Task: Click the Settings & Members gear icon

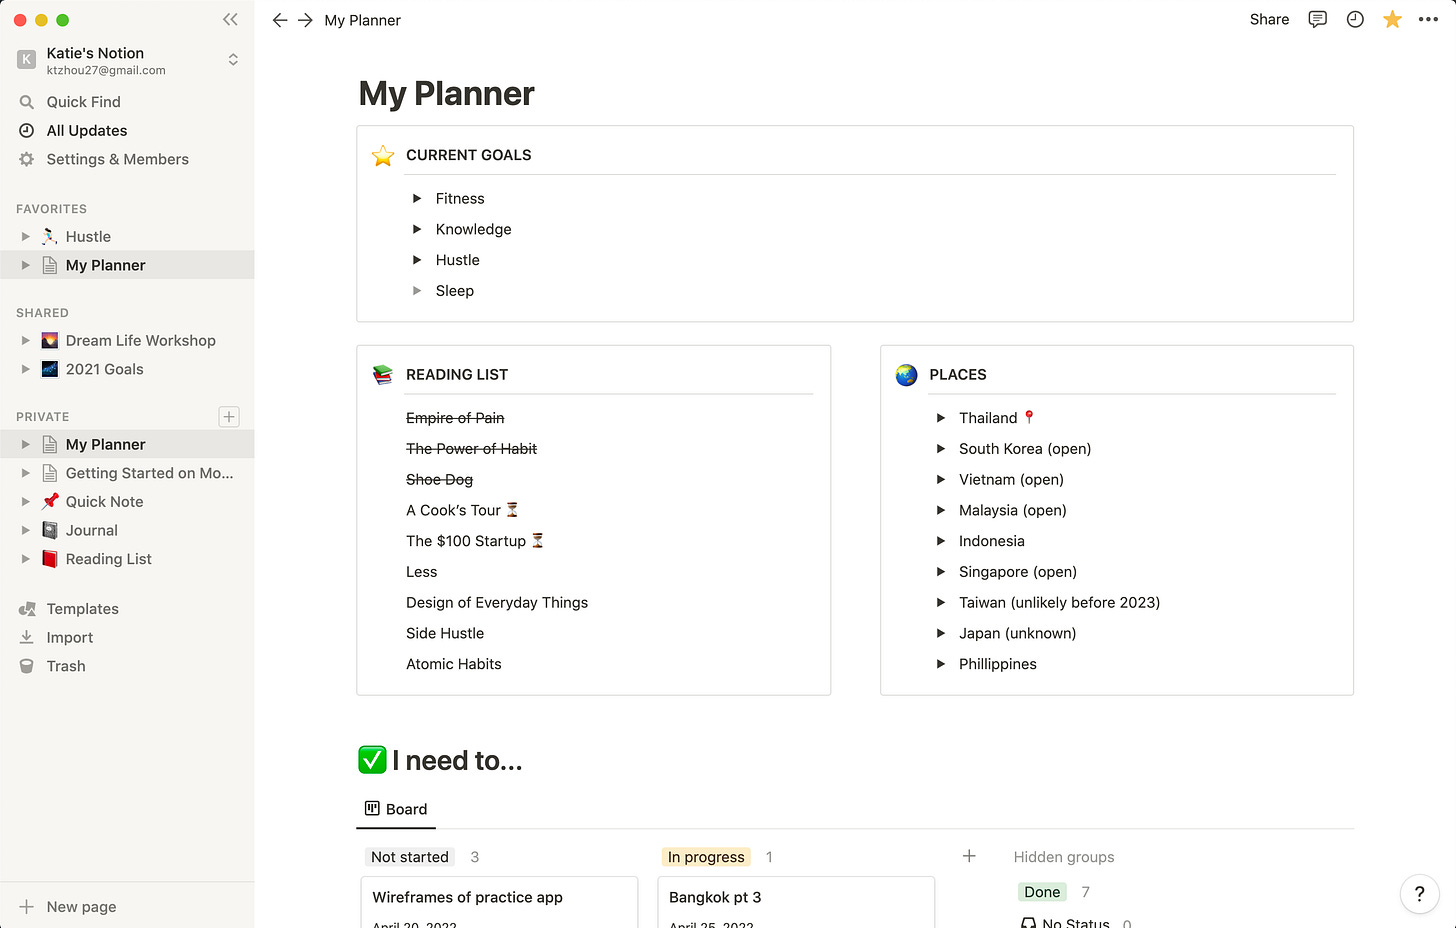Action: 27,159
